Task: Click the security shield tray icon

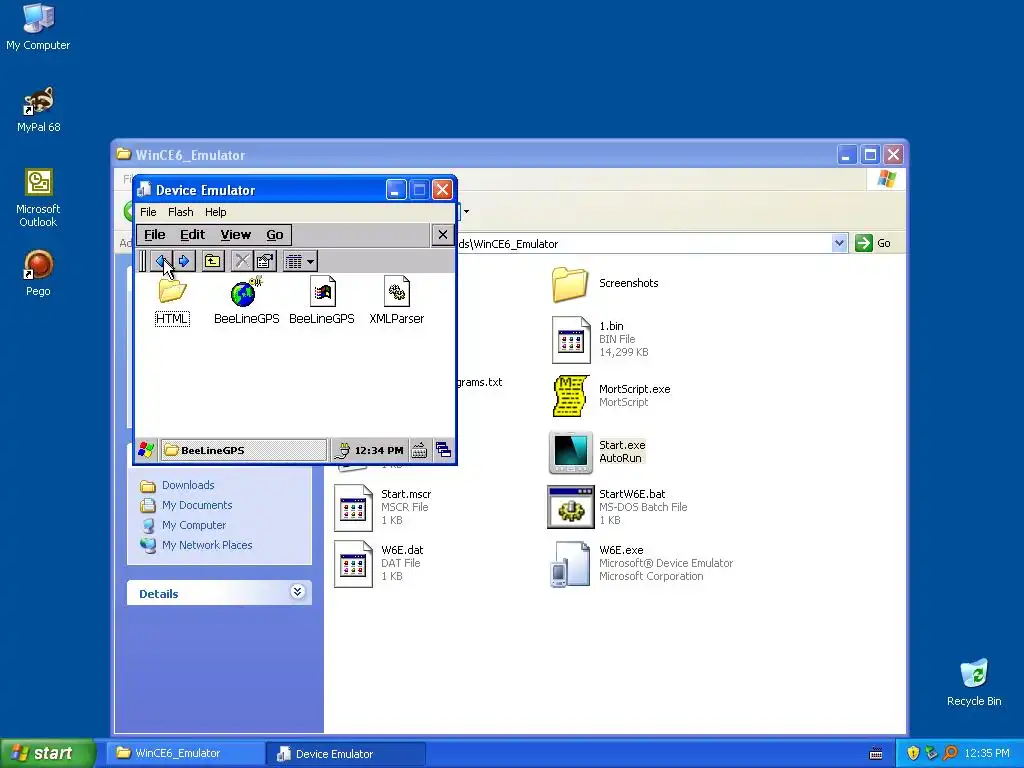Action: (913, 753)
